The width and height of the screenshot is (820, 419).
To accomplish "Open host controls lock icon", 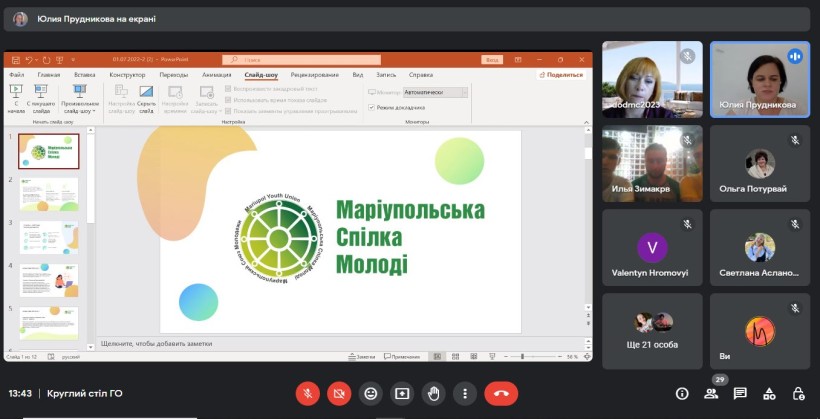I will [x=798, y=393].
